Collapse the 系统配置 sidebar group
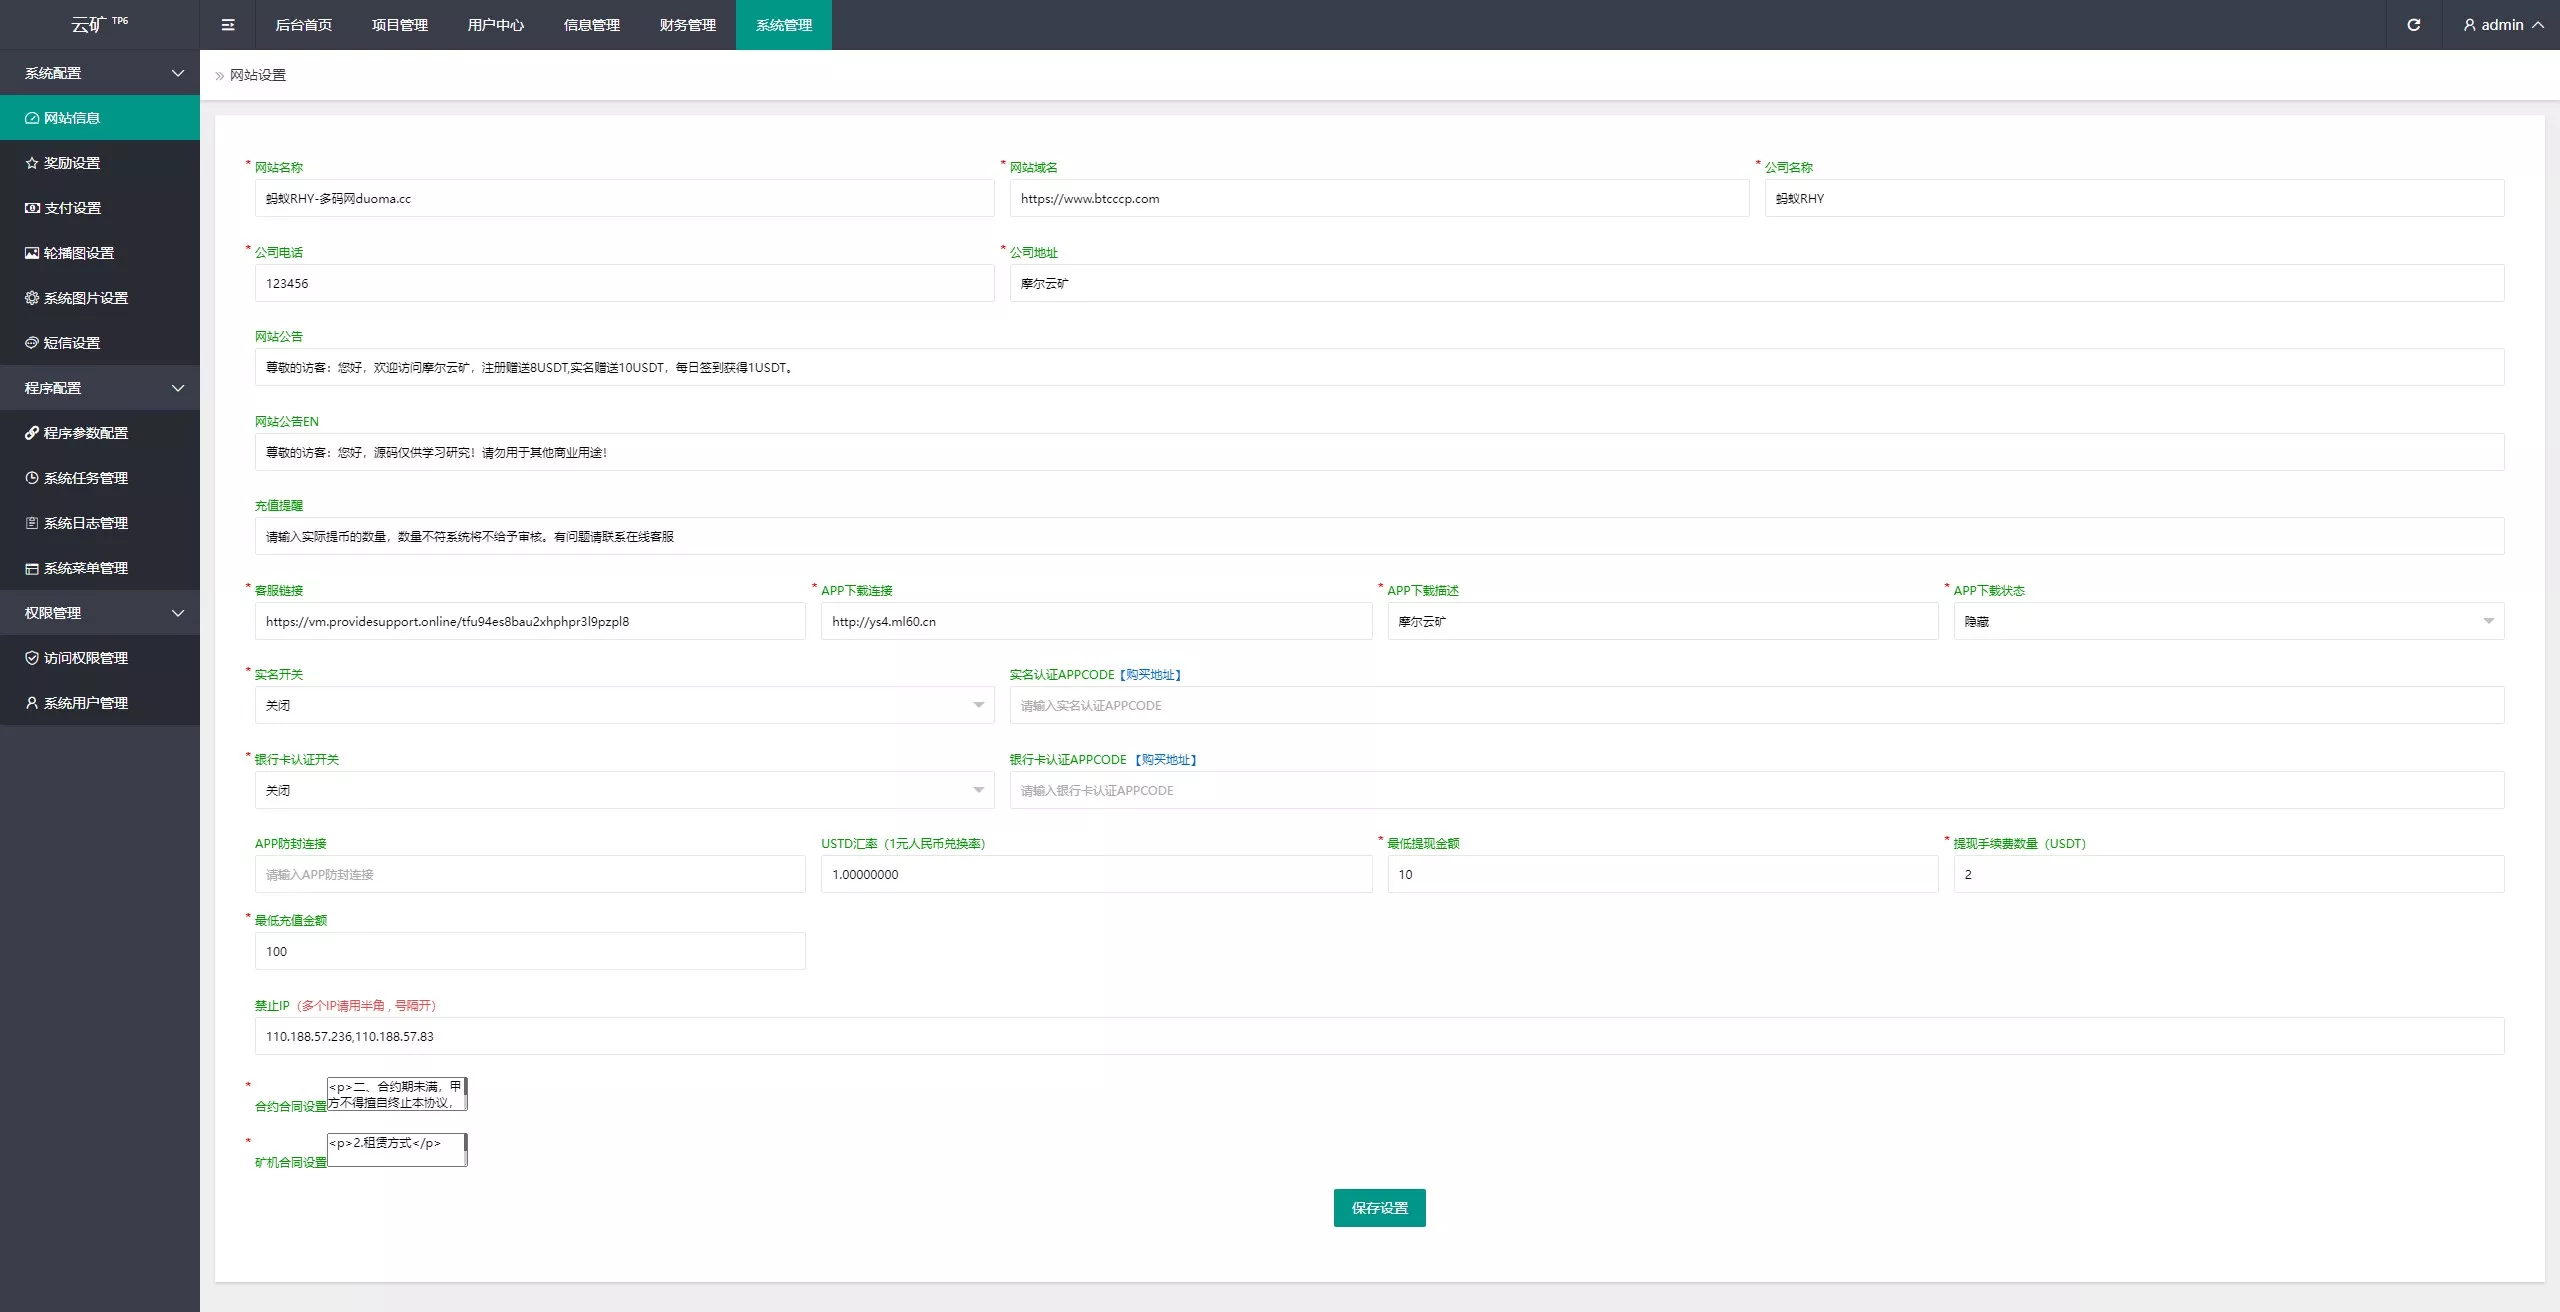The image size is (2560, 1312). 100,73
